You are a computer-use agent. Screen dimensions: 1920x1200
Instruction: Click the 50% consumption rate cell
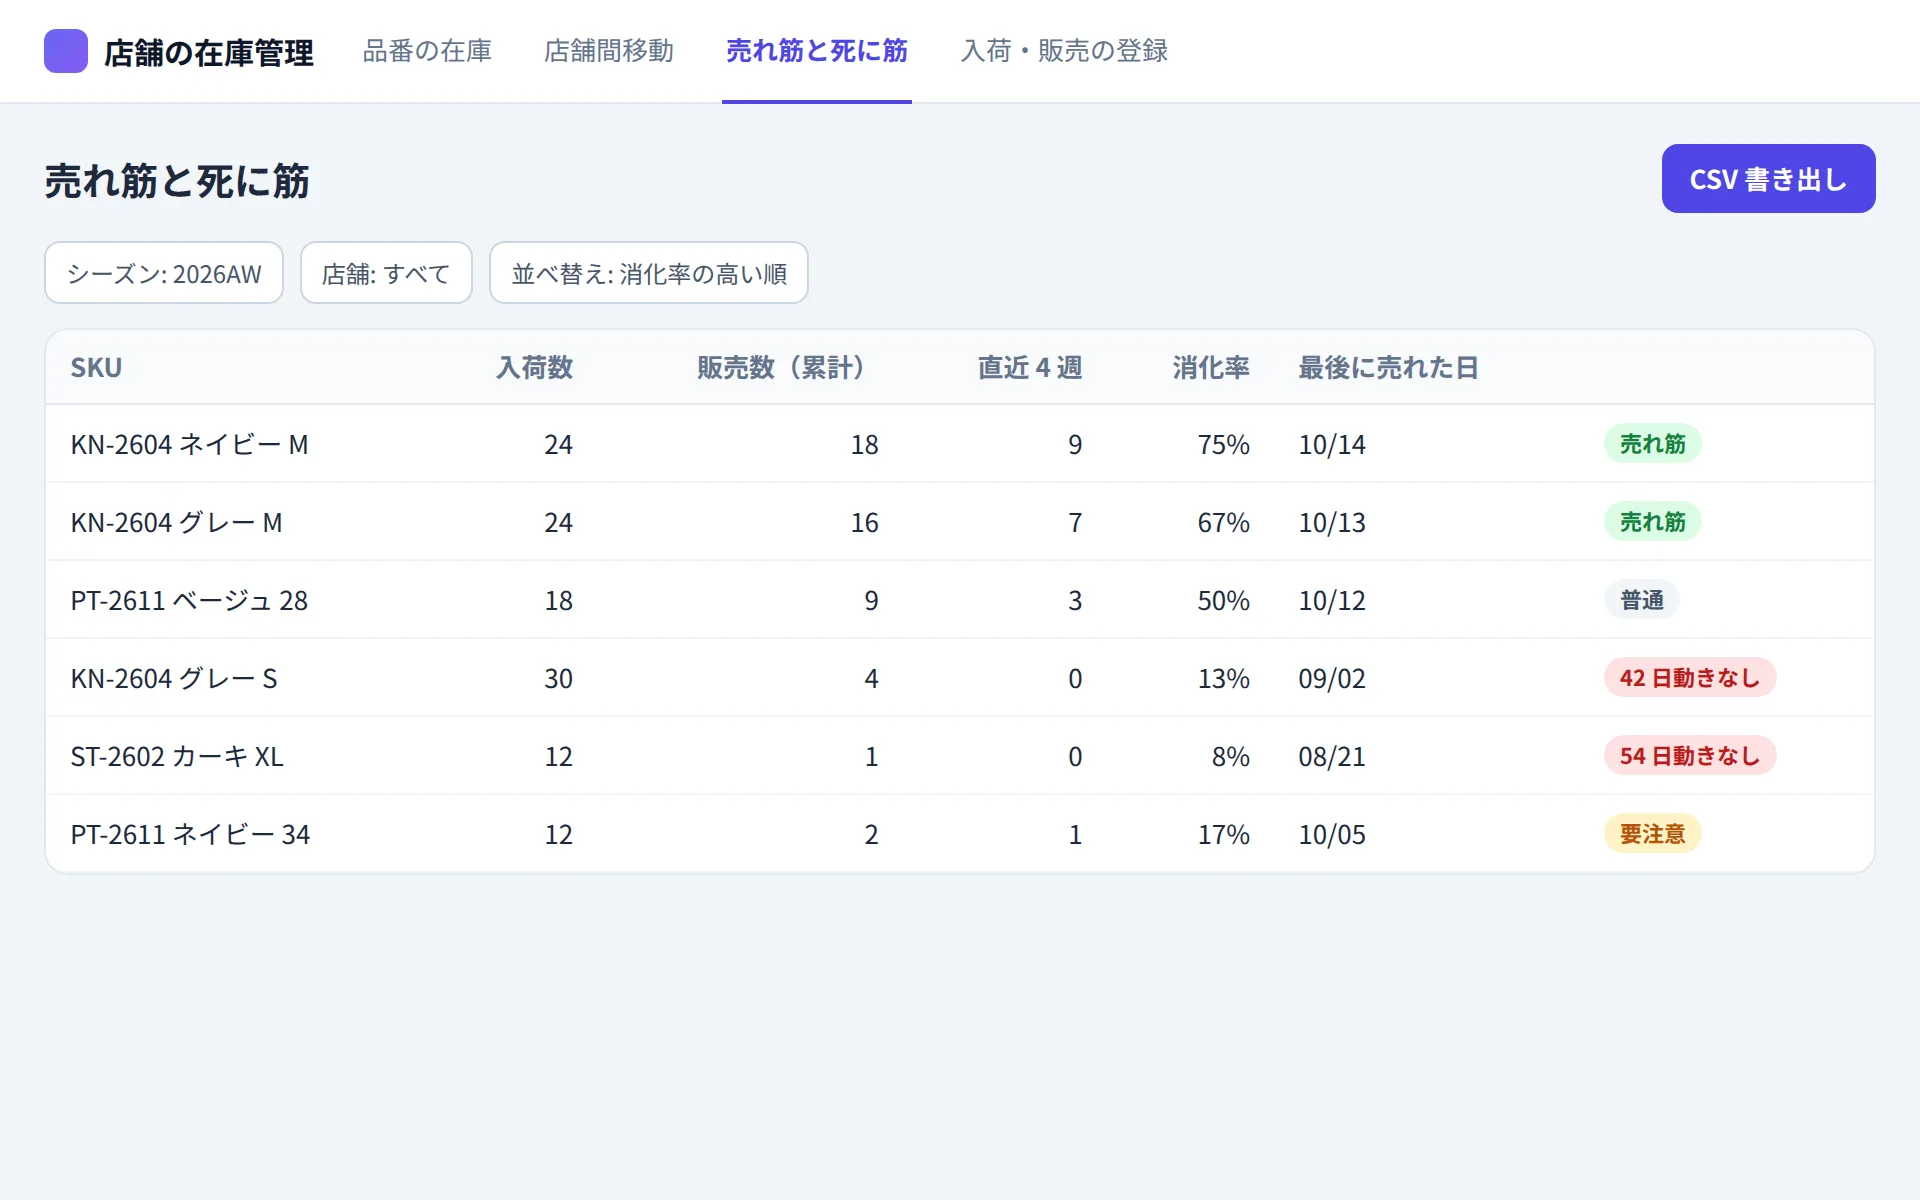click(x=1224, y=601)
